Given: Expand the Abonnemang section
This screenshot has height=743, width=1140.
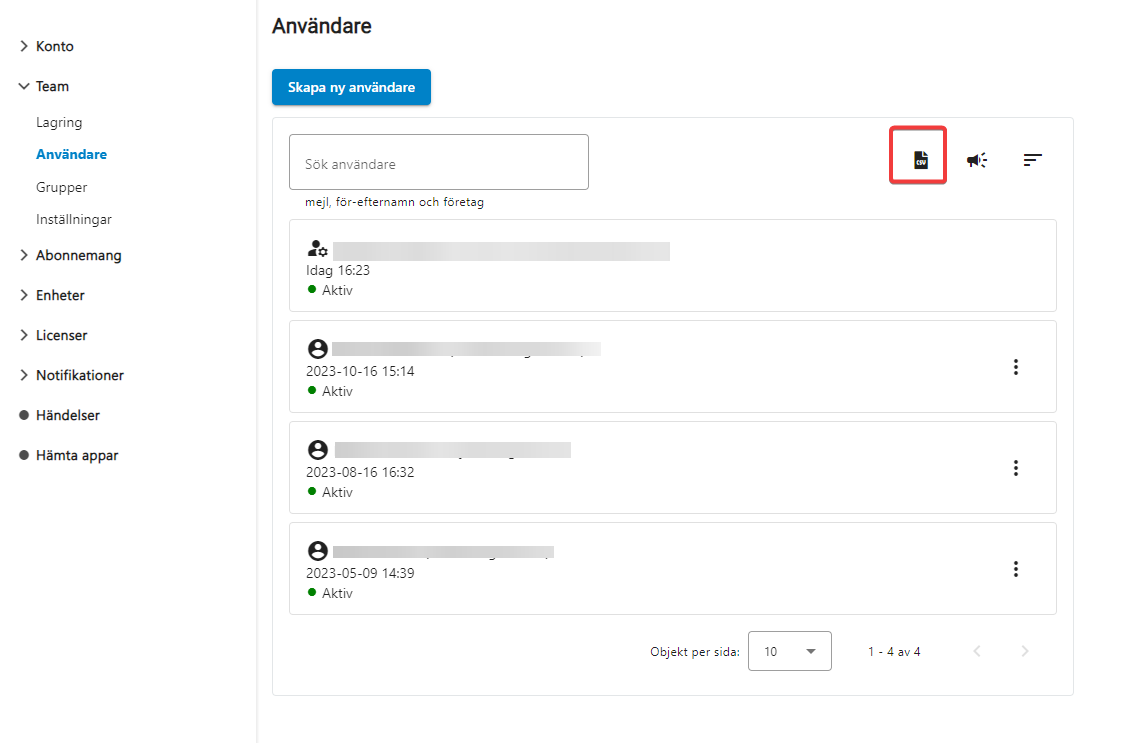Looking at the screenshot, I should pos(78,255).
